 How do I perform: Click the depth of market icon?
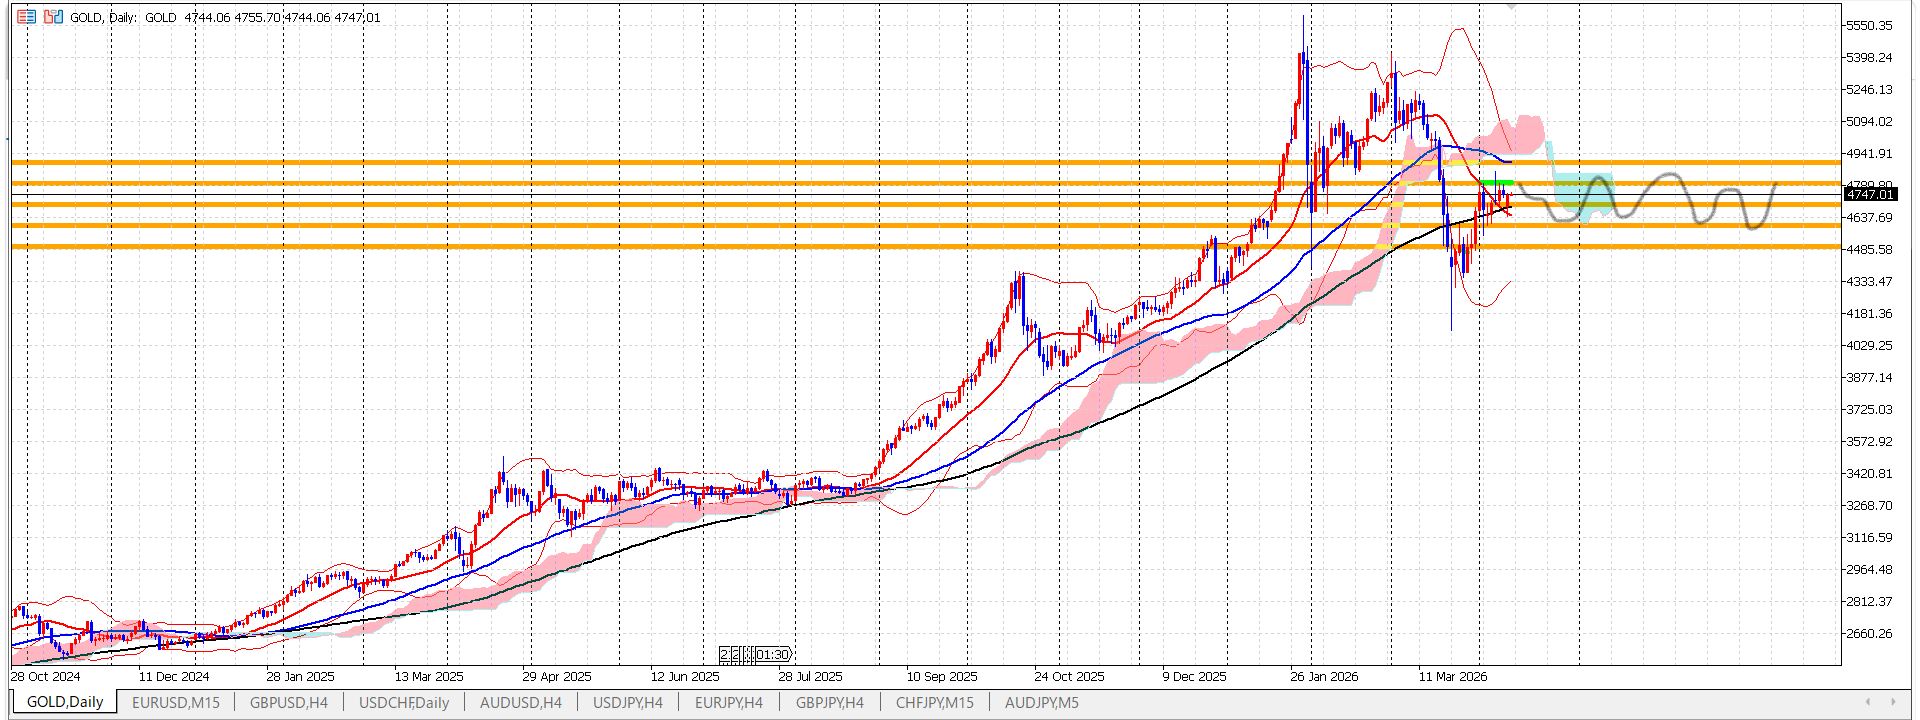53,17
